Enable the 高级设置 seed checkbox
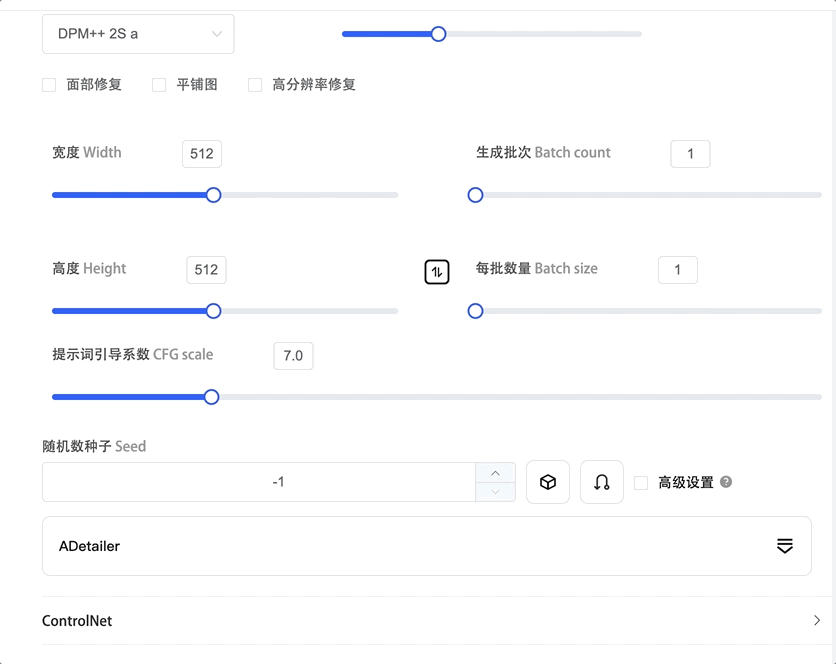This screenshot has height=664, width=836. pos(641,483)
